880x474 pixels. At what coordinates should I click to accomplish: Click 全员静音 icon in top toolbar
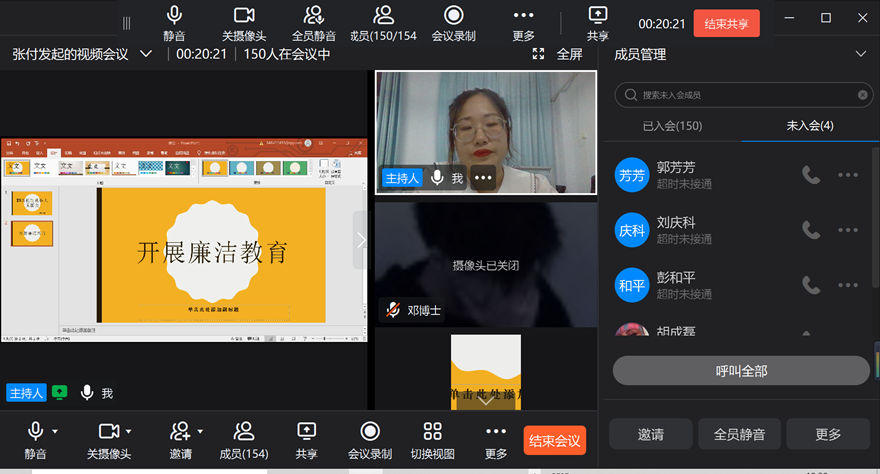tap(314, 15)
